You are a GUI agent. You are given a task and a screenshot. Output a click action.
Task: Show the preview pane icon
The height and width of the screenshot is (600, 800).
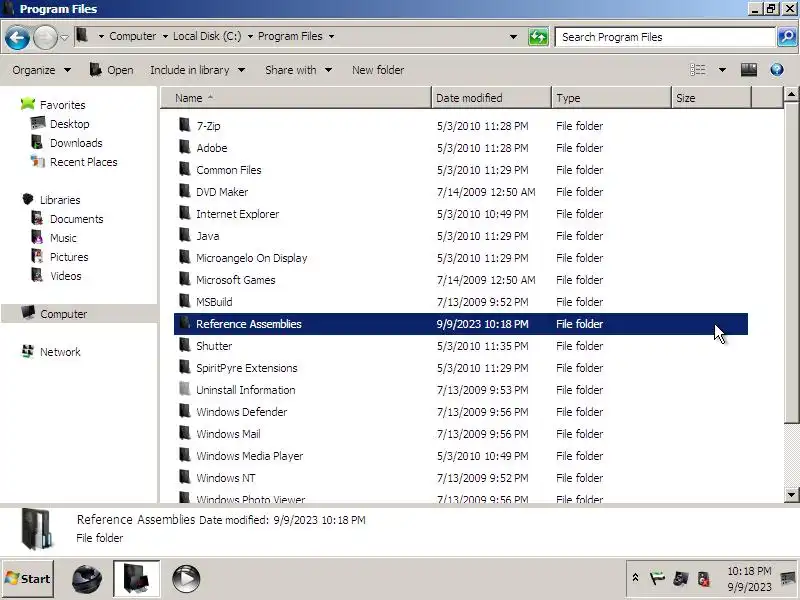[748, 70]
